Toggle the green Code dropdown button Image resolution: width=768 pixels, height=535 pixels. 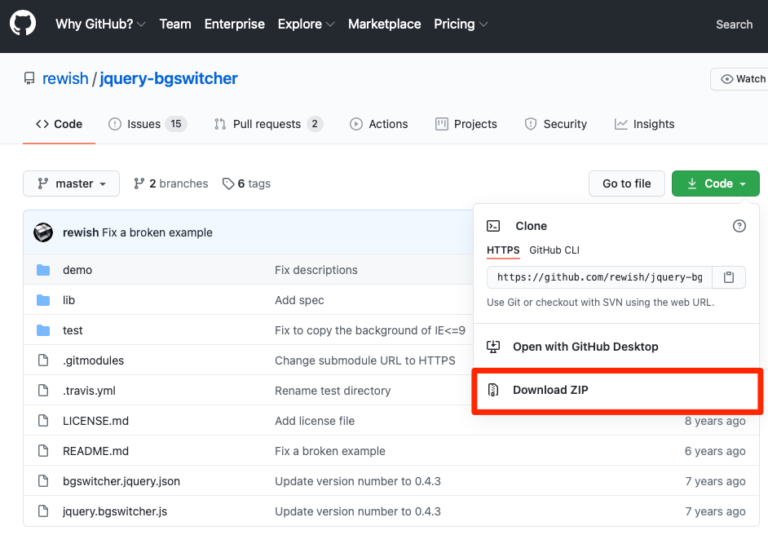coord(716,184)
